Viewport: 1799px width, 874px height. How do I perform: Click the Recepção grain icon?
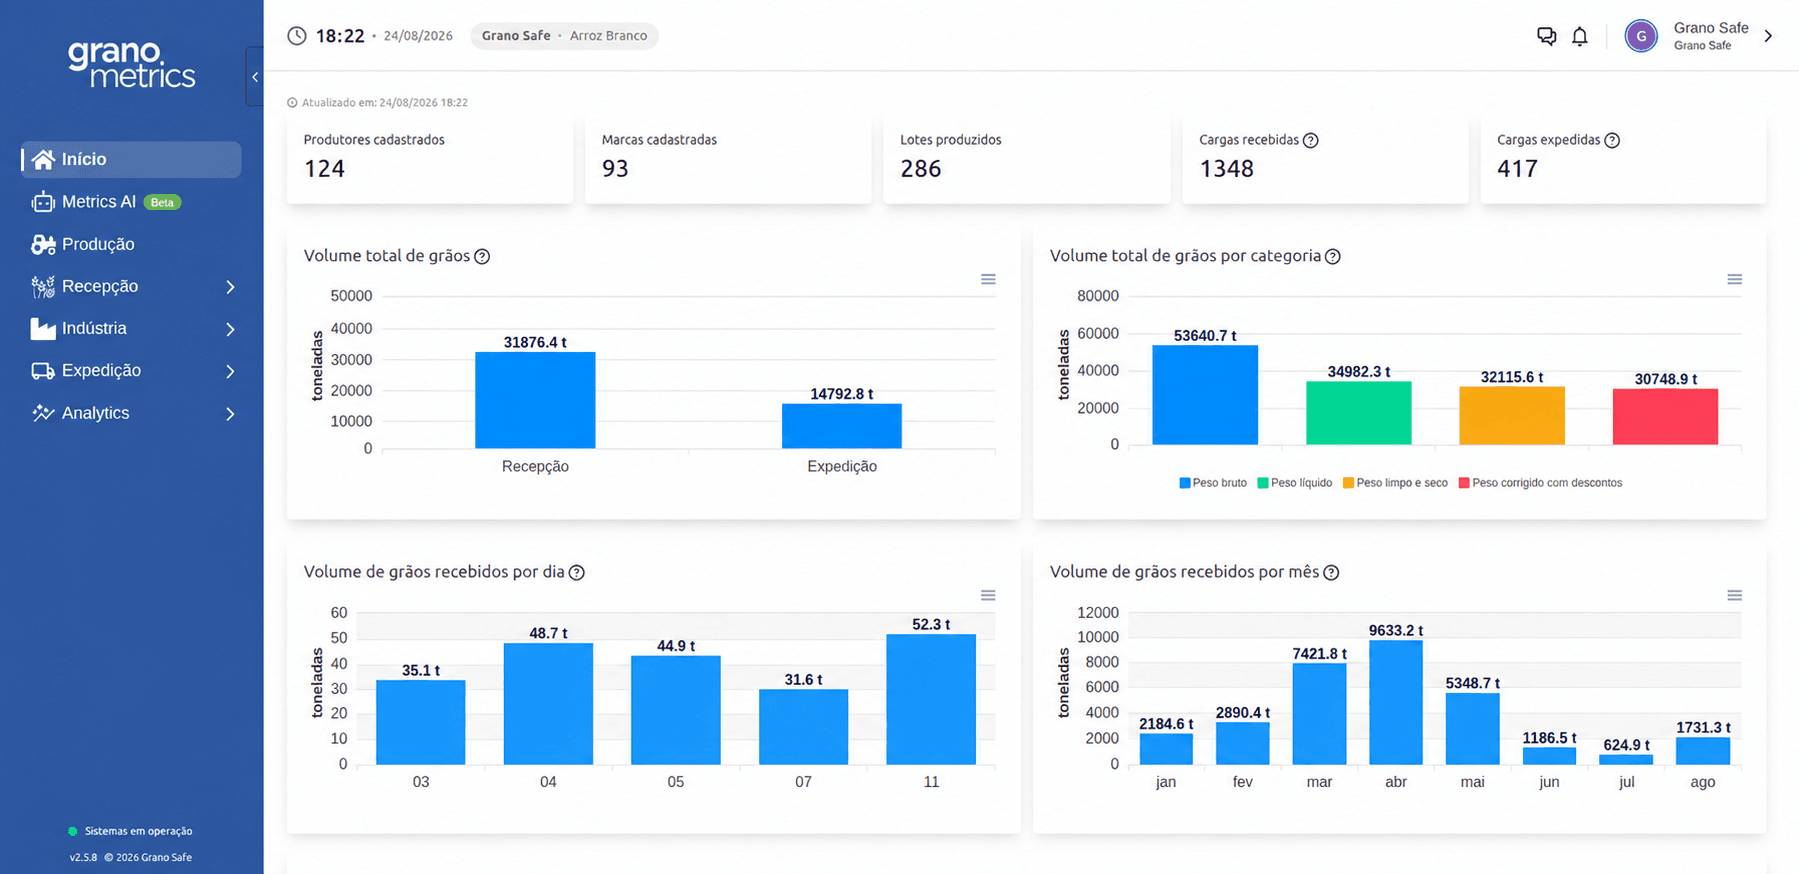point(42,287)
